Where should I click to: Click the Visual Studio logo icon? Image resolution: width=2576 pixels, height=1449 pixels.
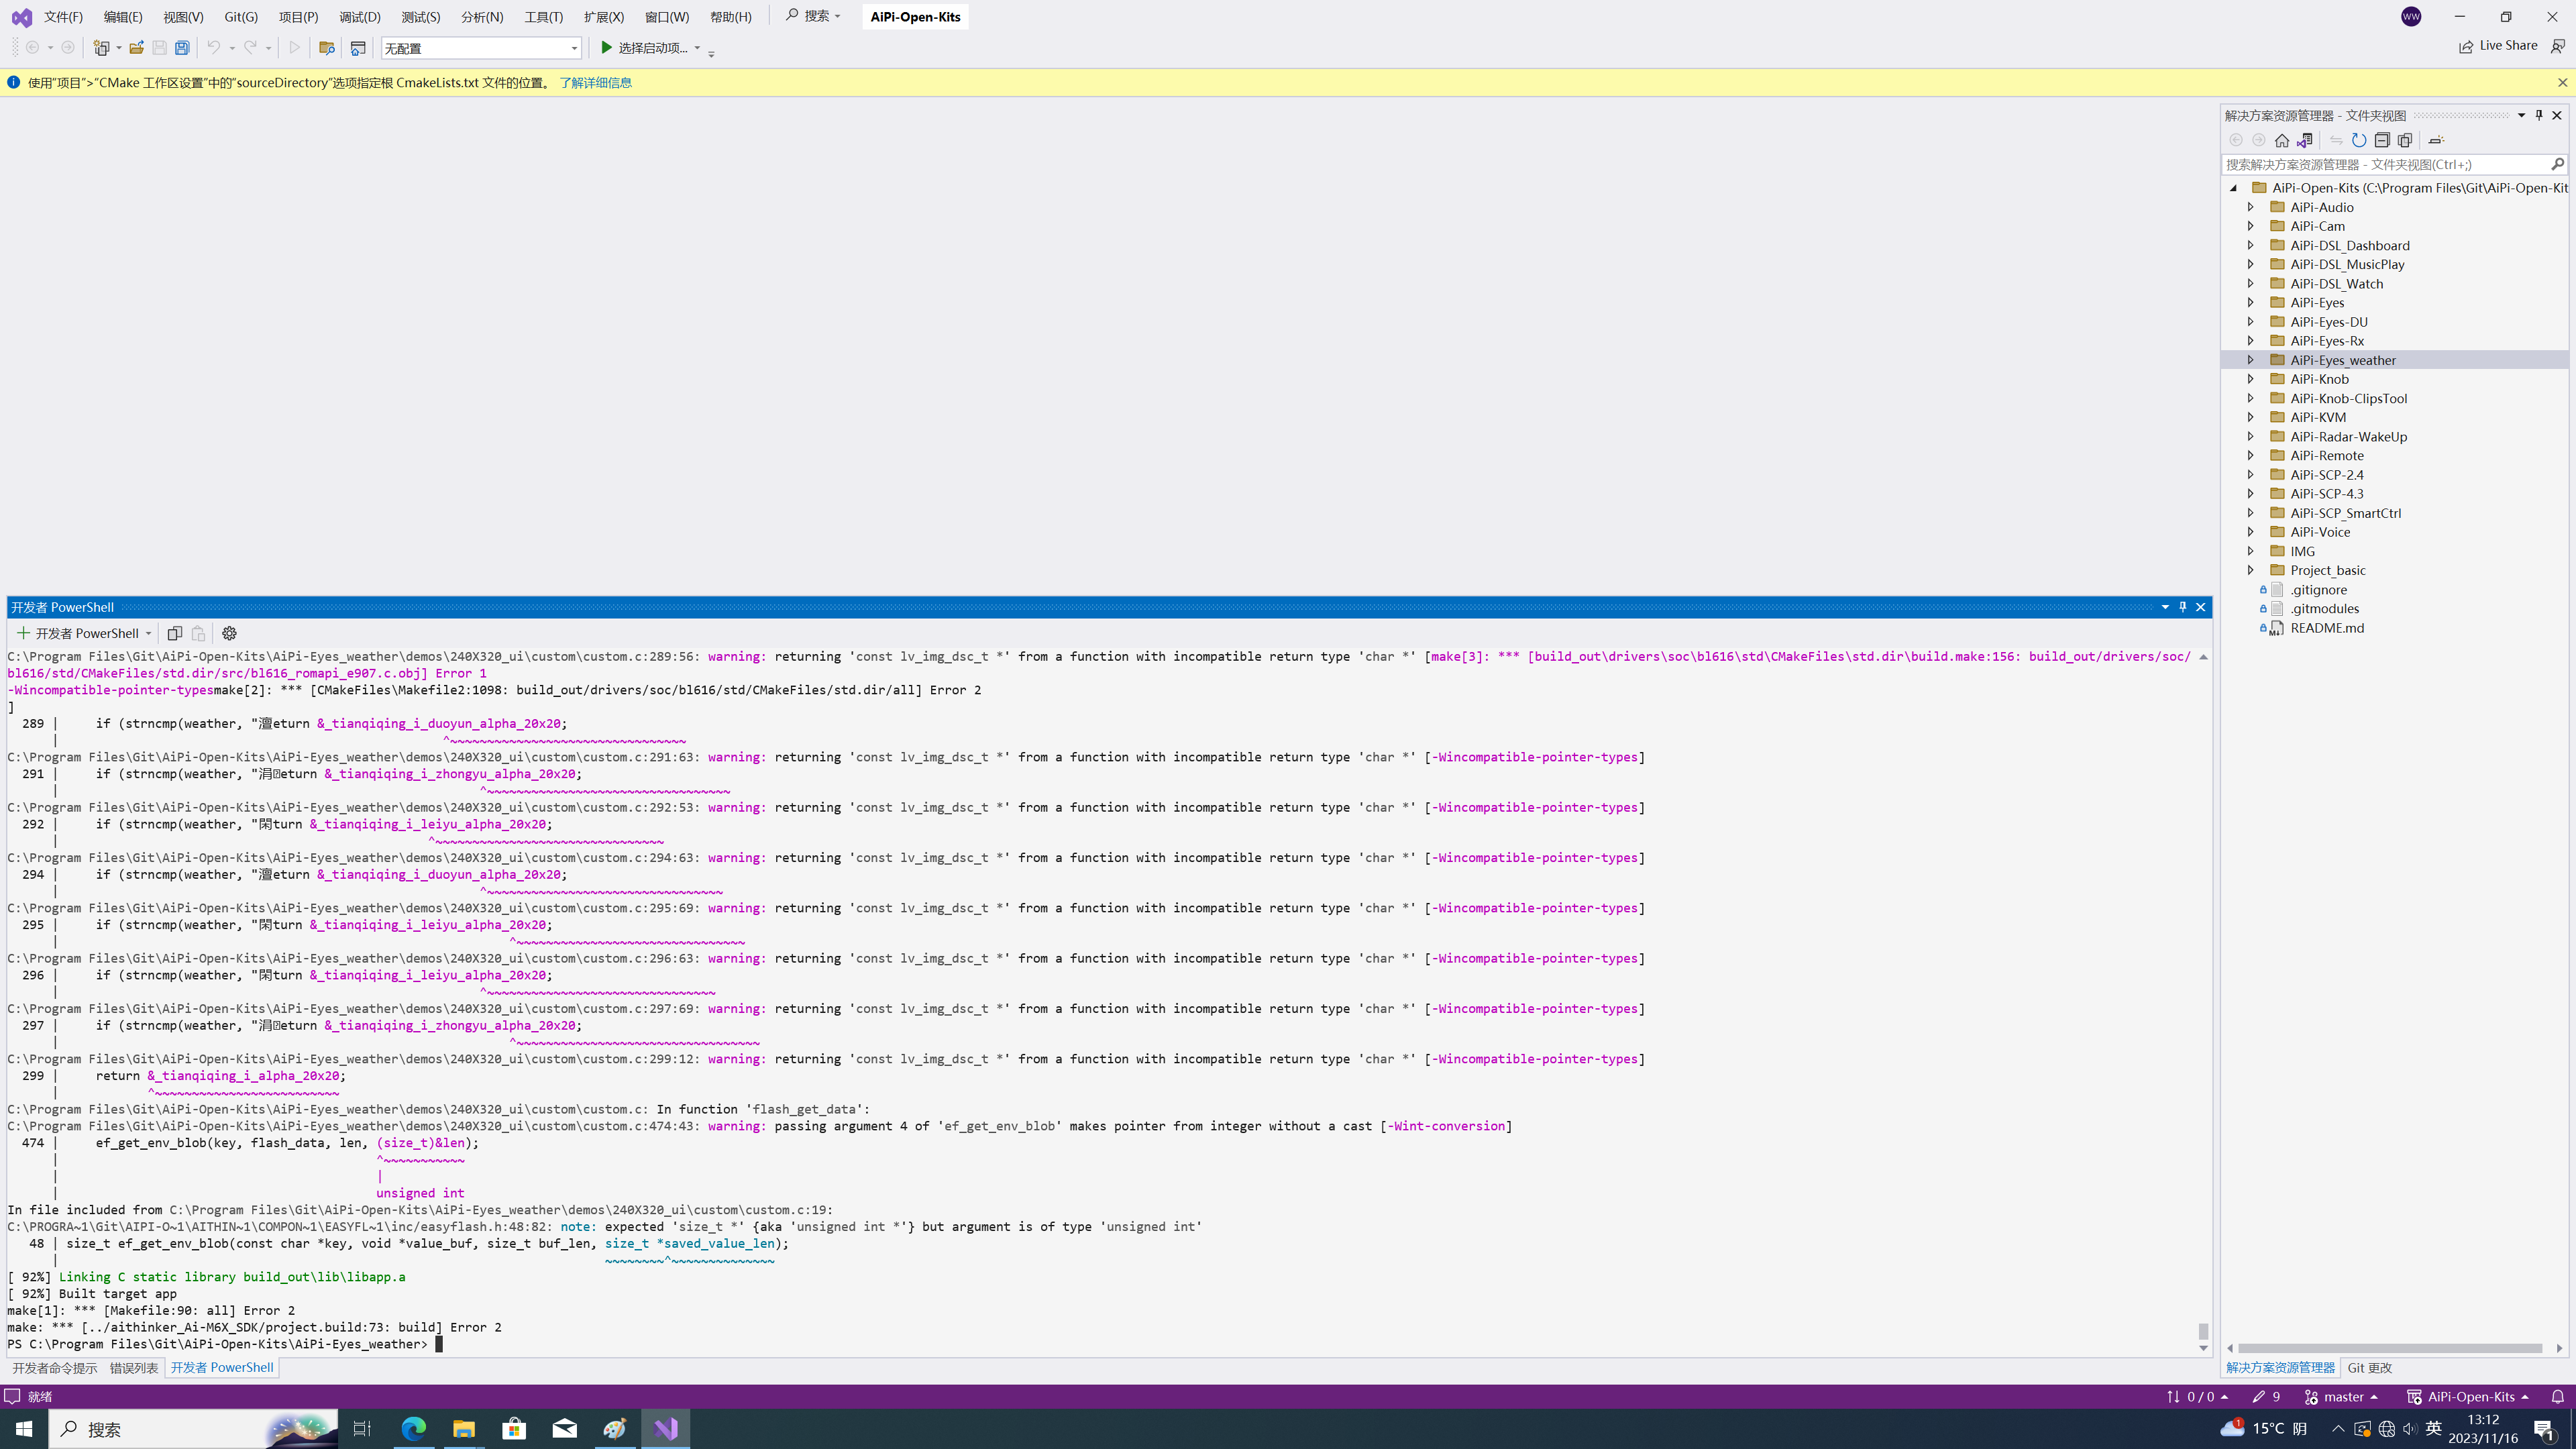(21, 17)
